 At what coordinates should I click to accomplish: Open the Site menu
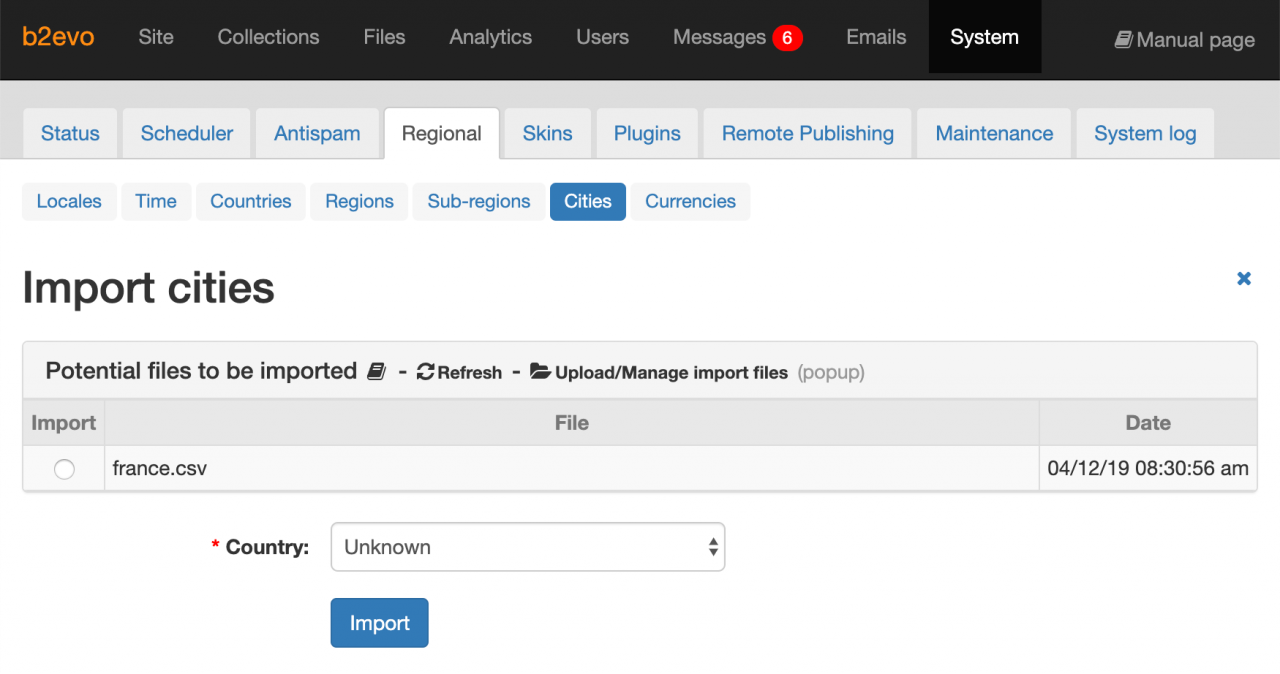tap(156, 37)
